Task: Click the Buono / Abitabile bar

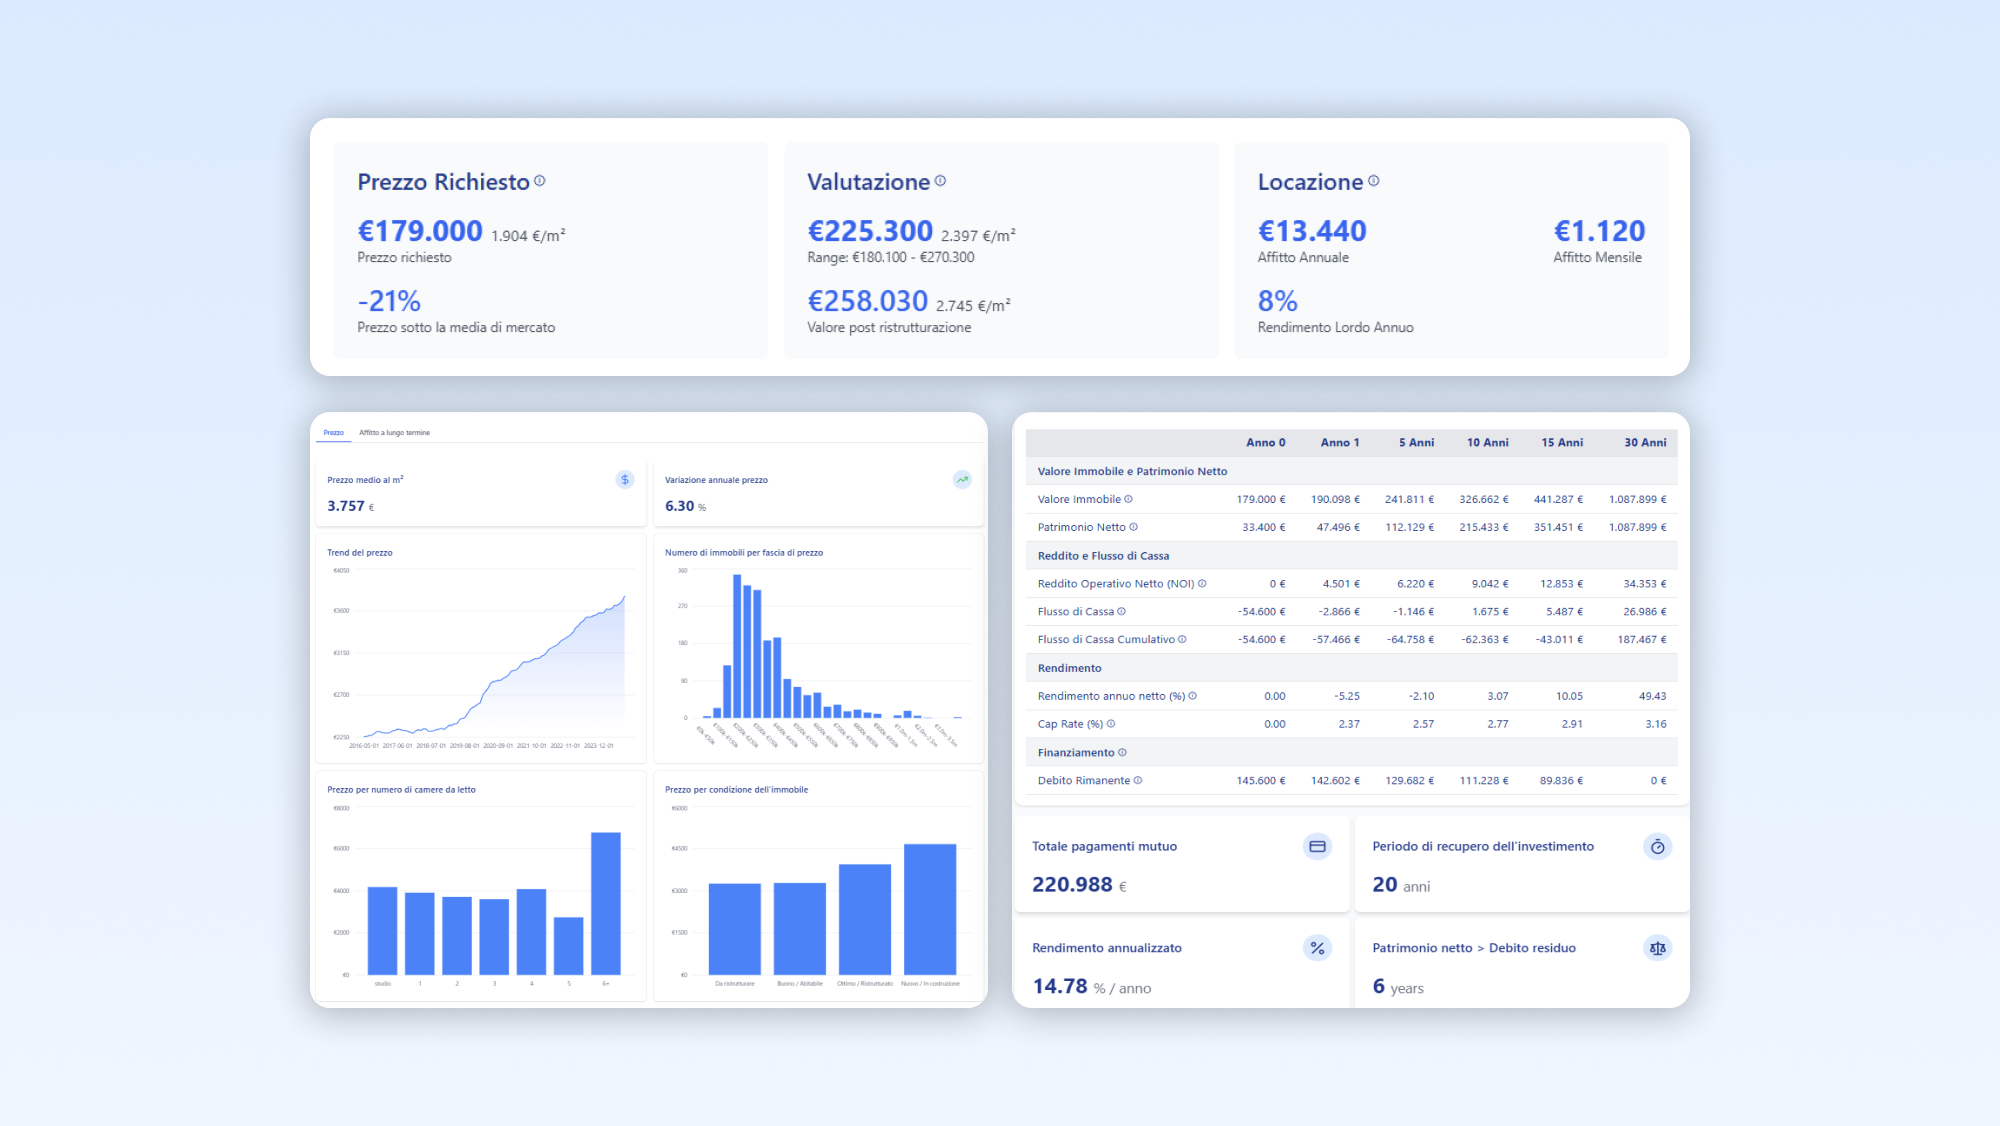Action: click(800, 929)
